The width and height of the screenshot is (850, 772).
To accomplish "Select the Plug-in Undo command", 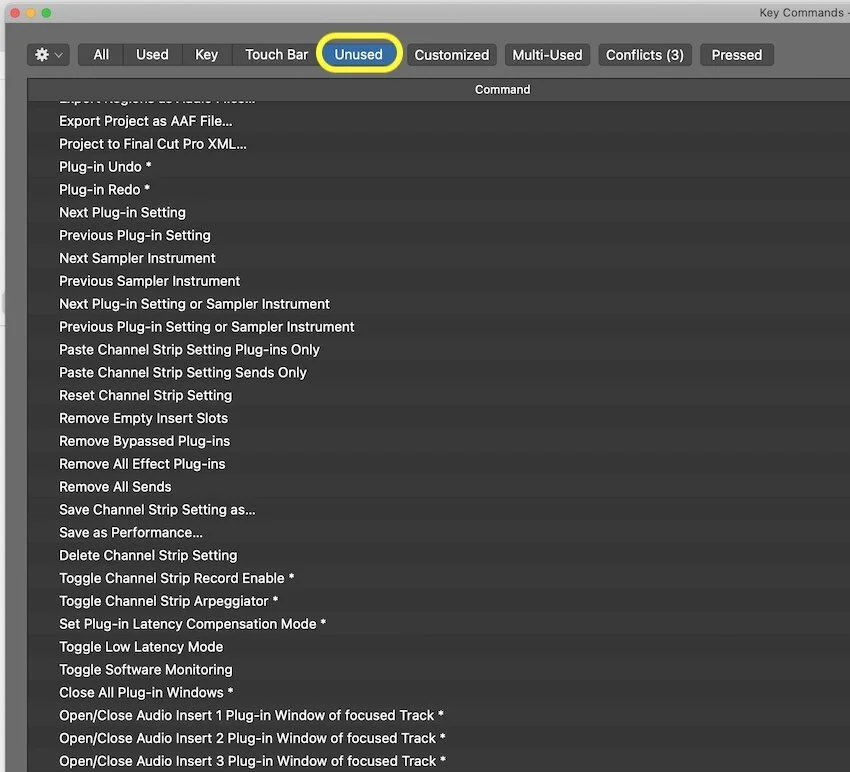I will (105, 166).
